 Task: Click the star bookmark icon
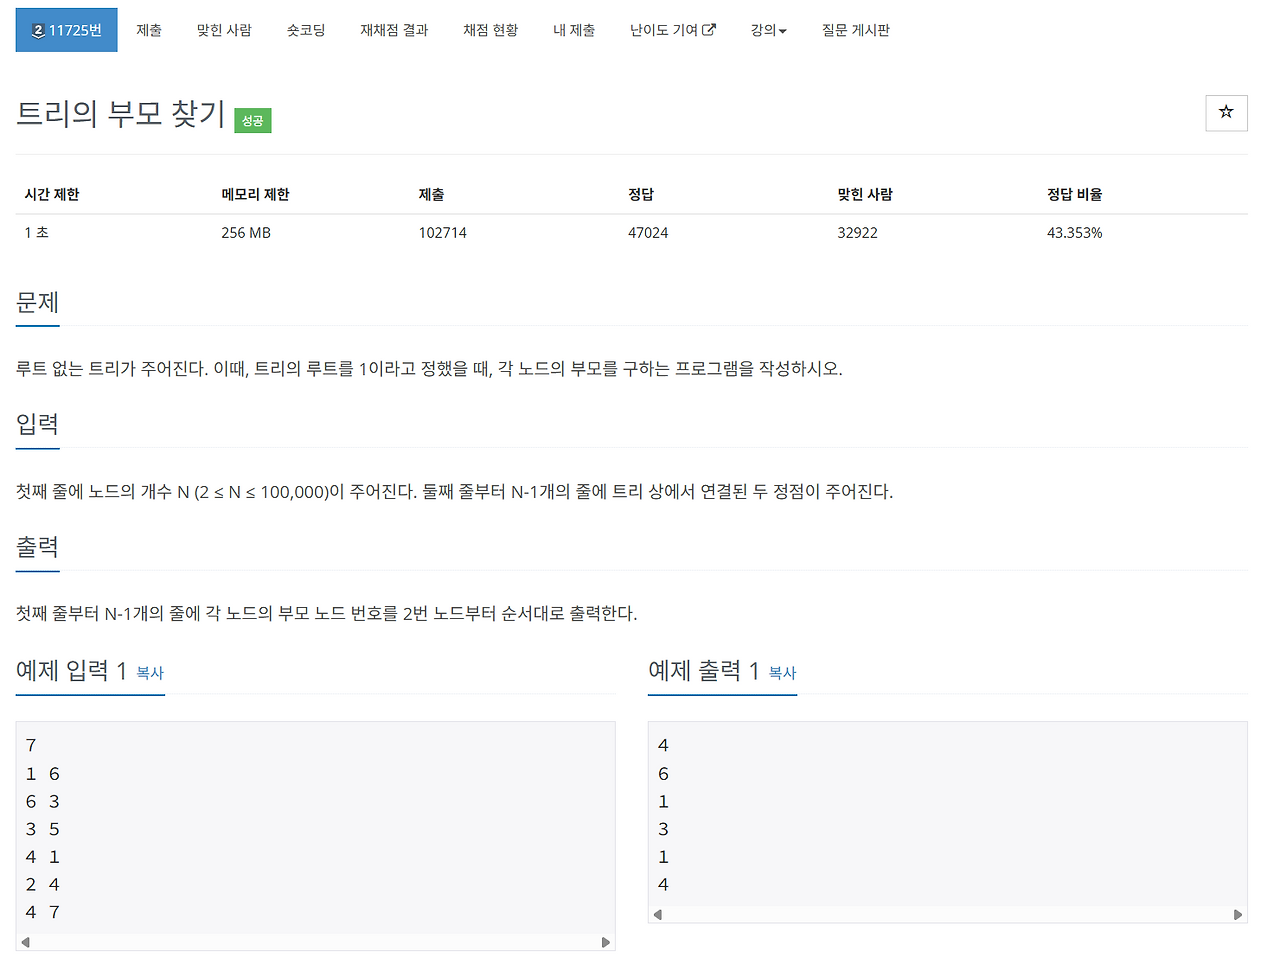pyautogui.click(x=1226, y=113)
